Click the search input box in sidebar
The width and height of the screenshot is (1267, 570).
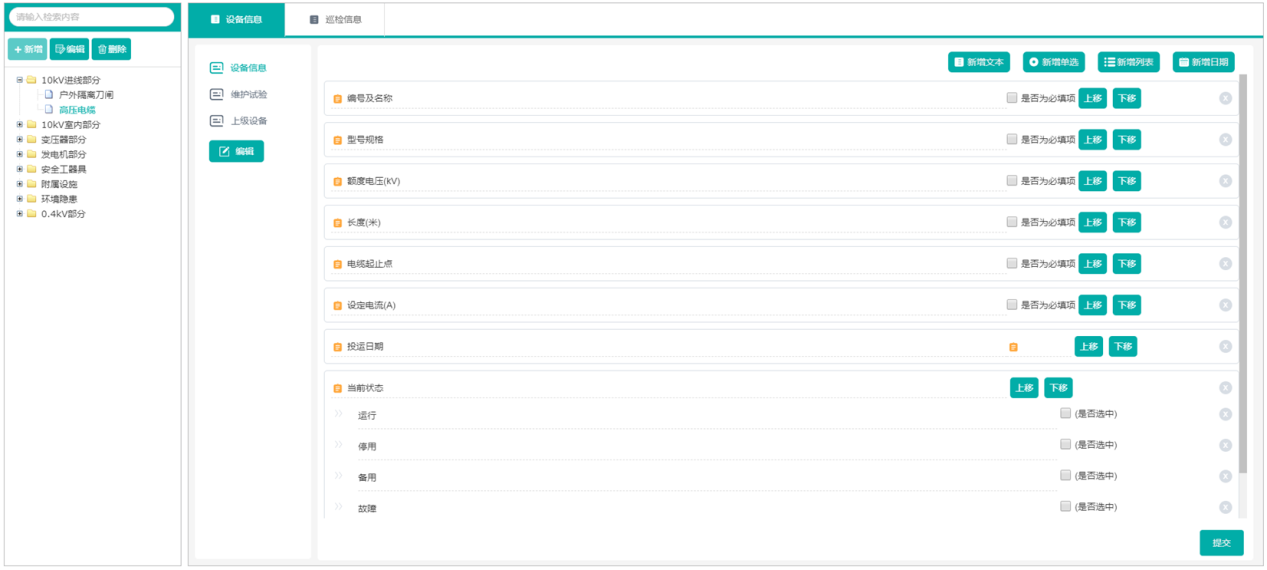91,17
